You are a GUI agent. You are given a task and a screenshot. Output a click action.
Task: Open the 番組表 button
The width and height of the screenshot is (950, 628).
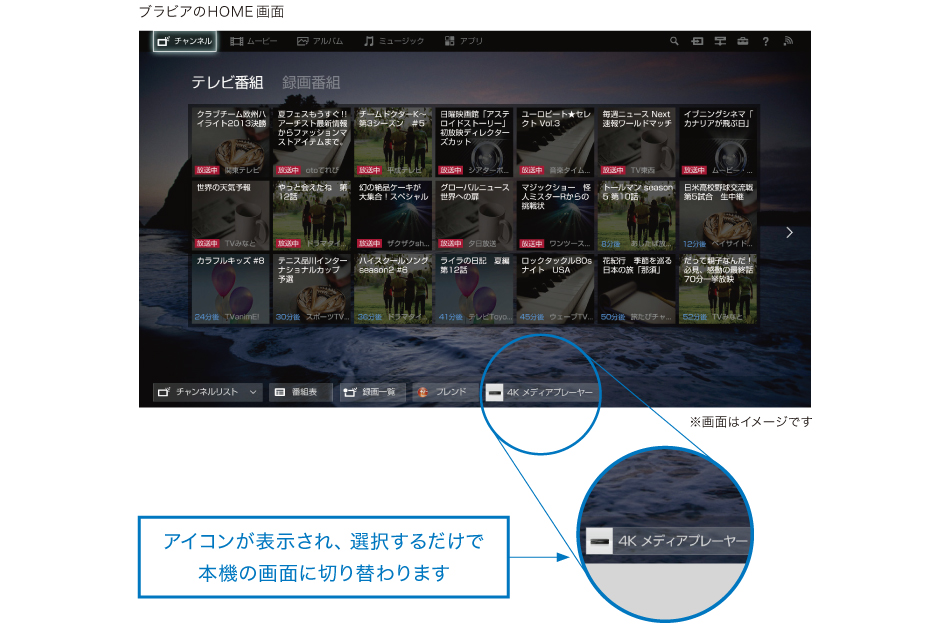pyautogui.click(x=297, y=393)
